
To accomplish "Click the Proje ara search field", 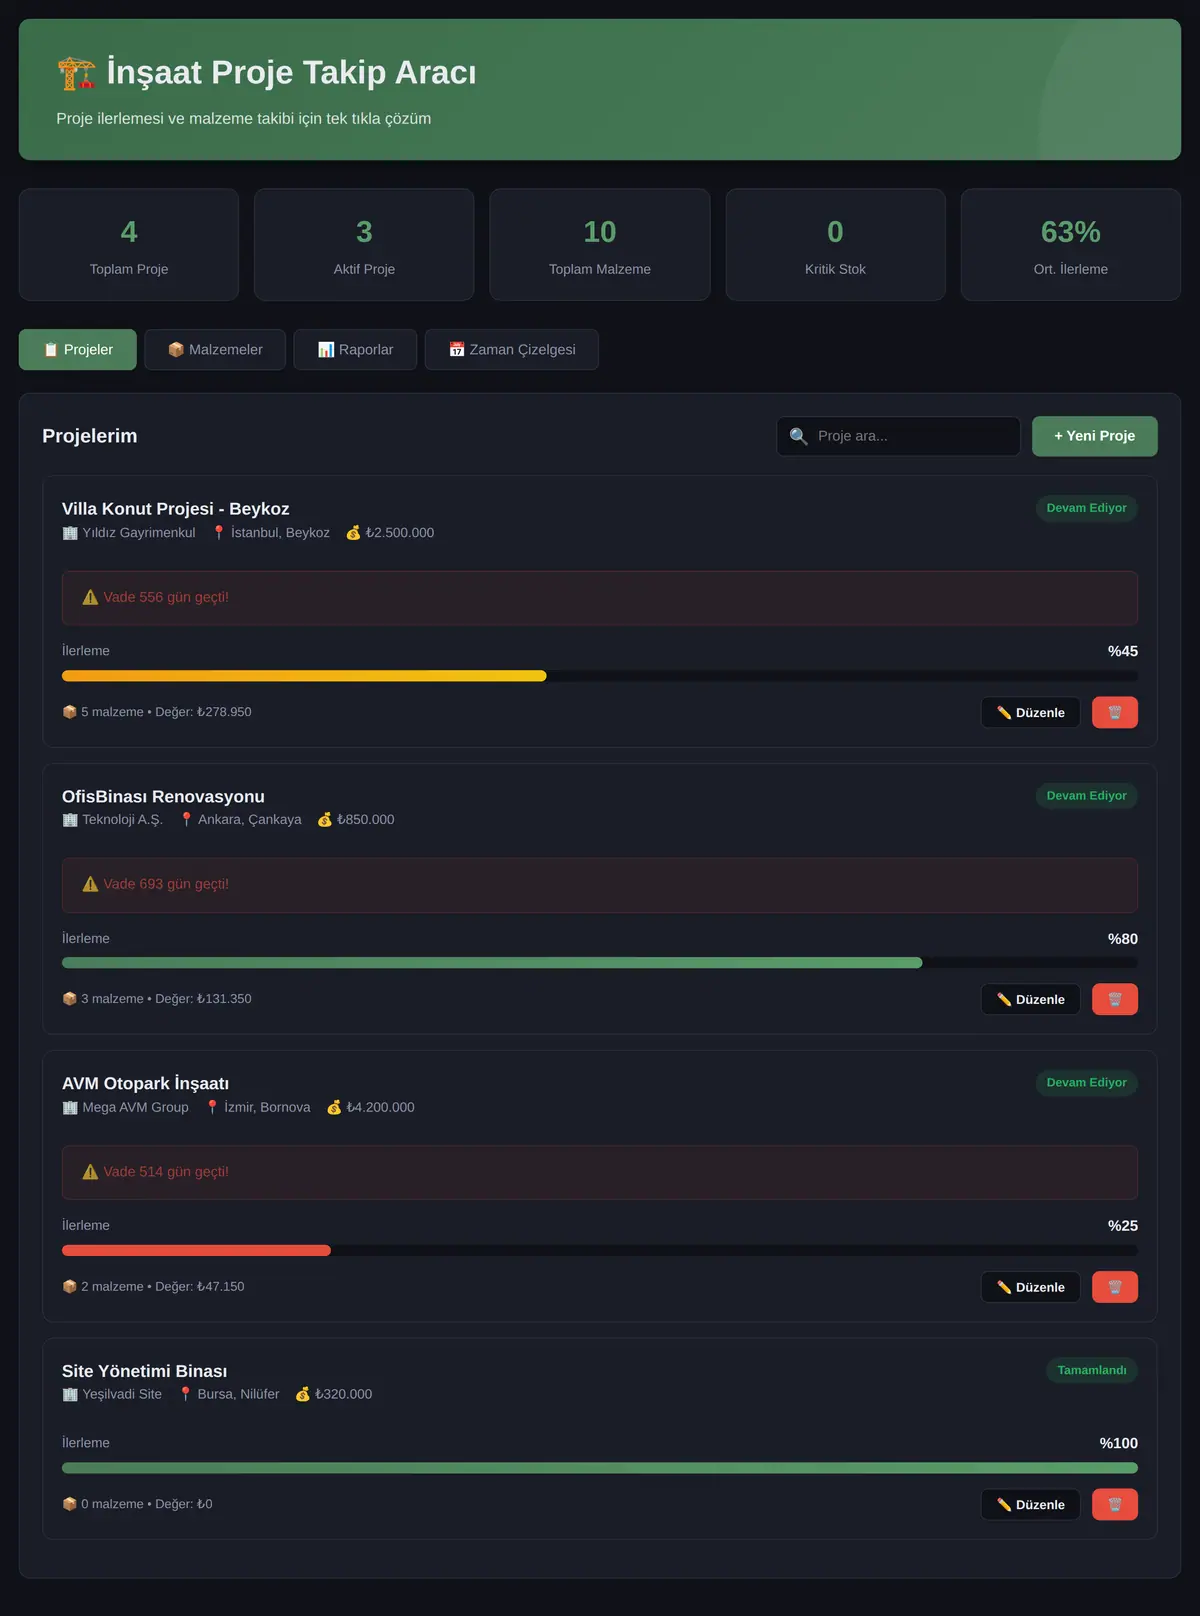I will coord(898,436).
